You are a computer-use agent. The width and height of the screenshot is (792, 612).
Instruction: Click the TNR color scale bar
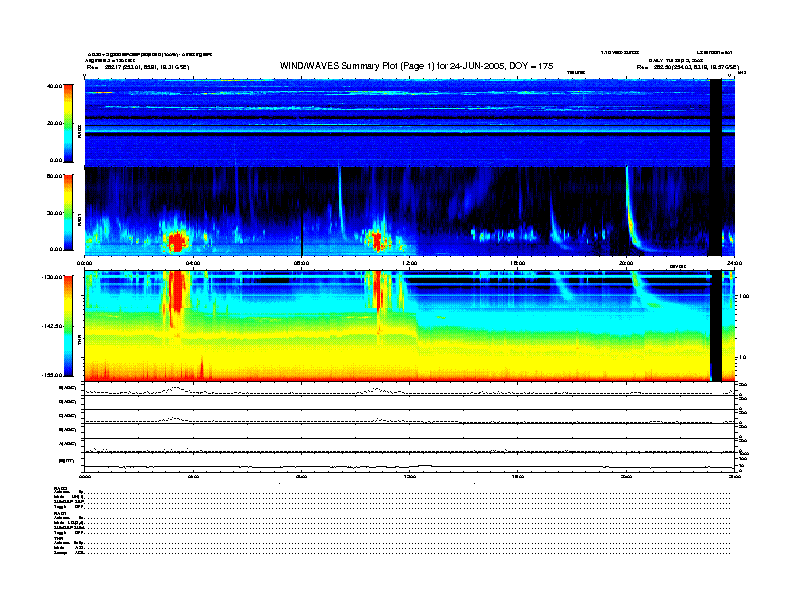(x=68, y=326)
